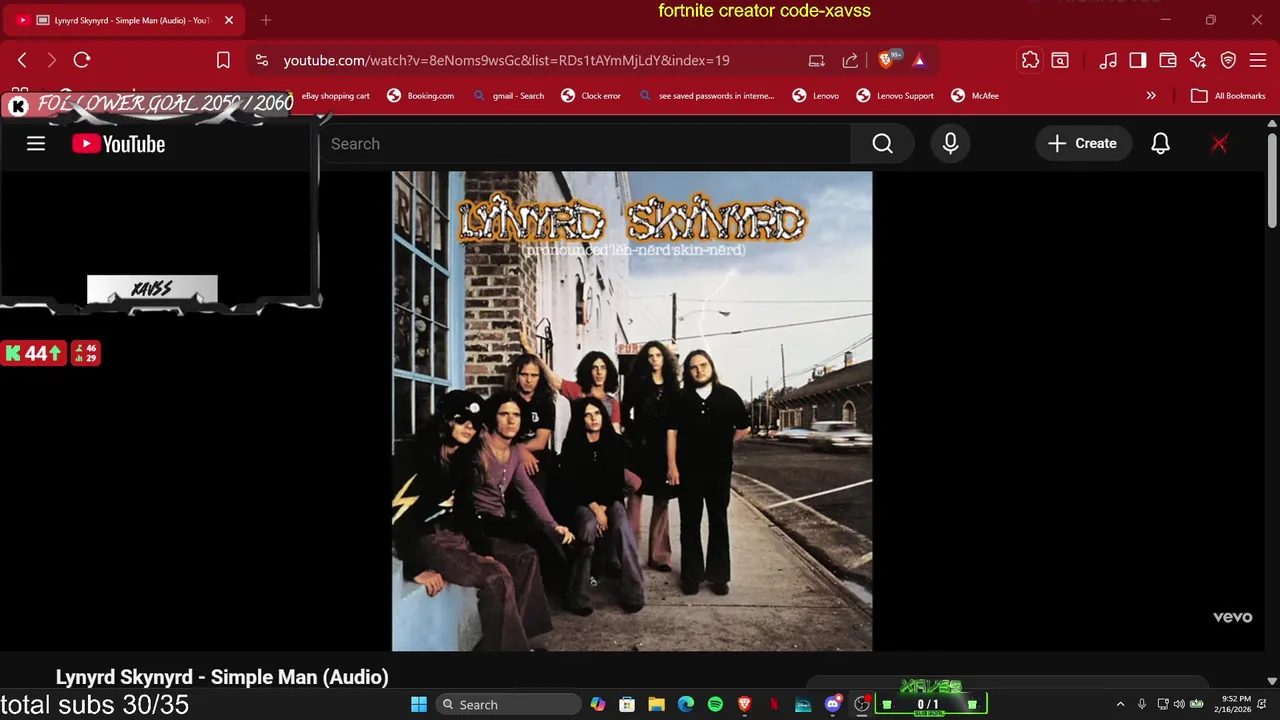
Task: Open the Brave playlist music icon
Action: 1108,60
